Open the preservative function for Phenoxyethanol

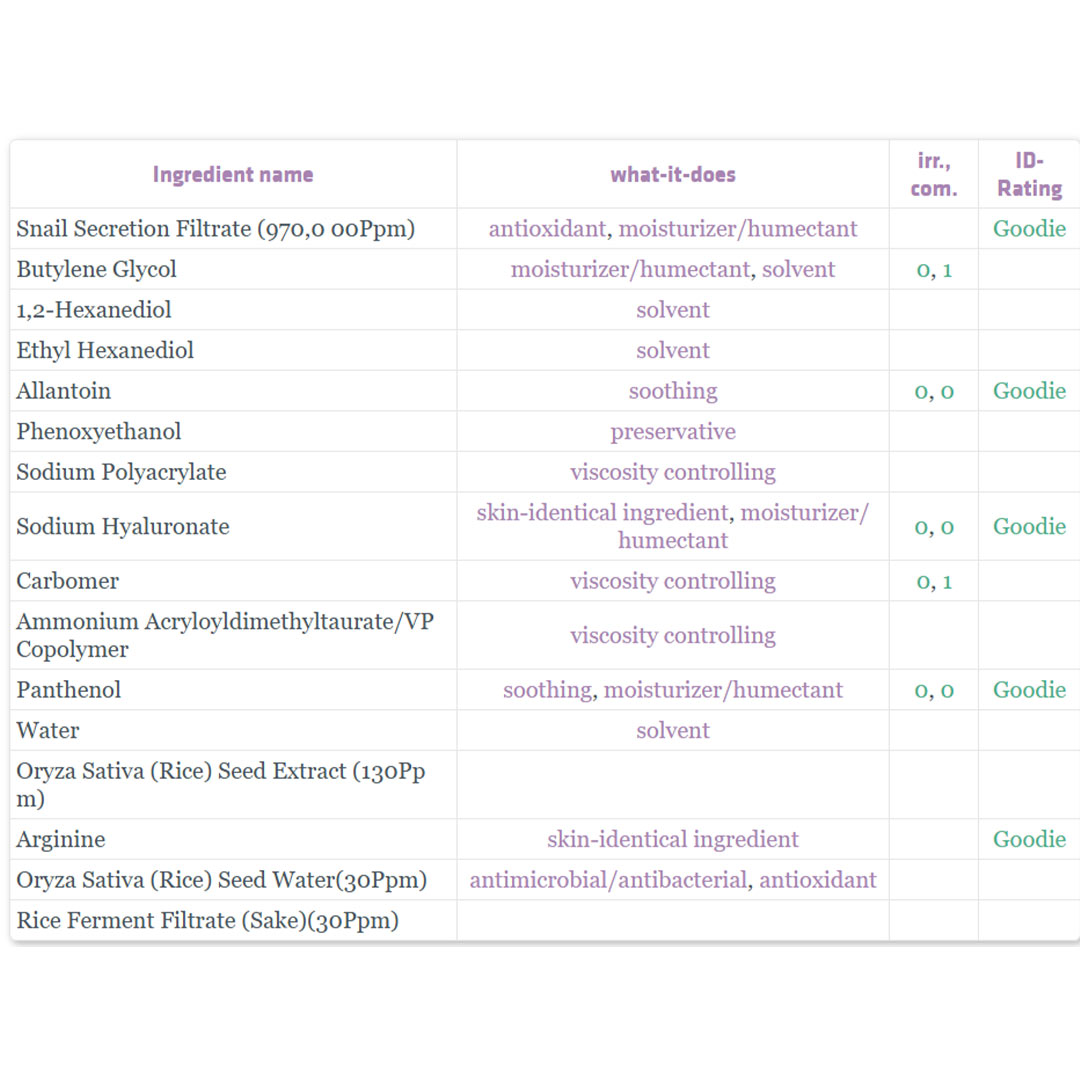tap(673, 432)
